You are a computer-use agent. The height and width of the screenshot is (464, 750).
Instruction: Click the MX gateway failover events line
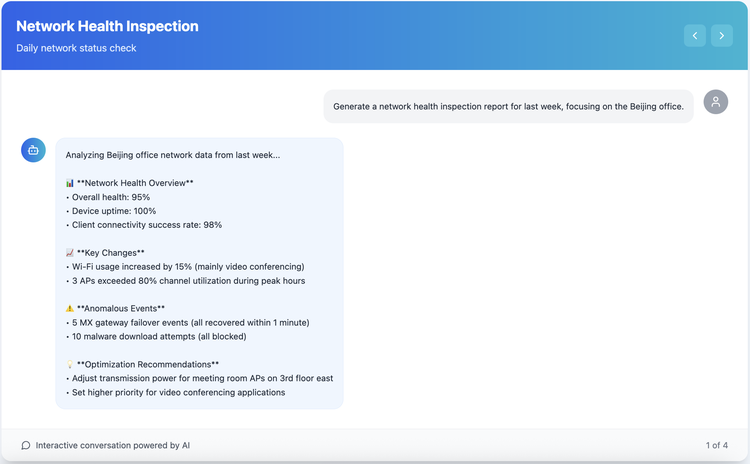tap(188, 323)
